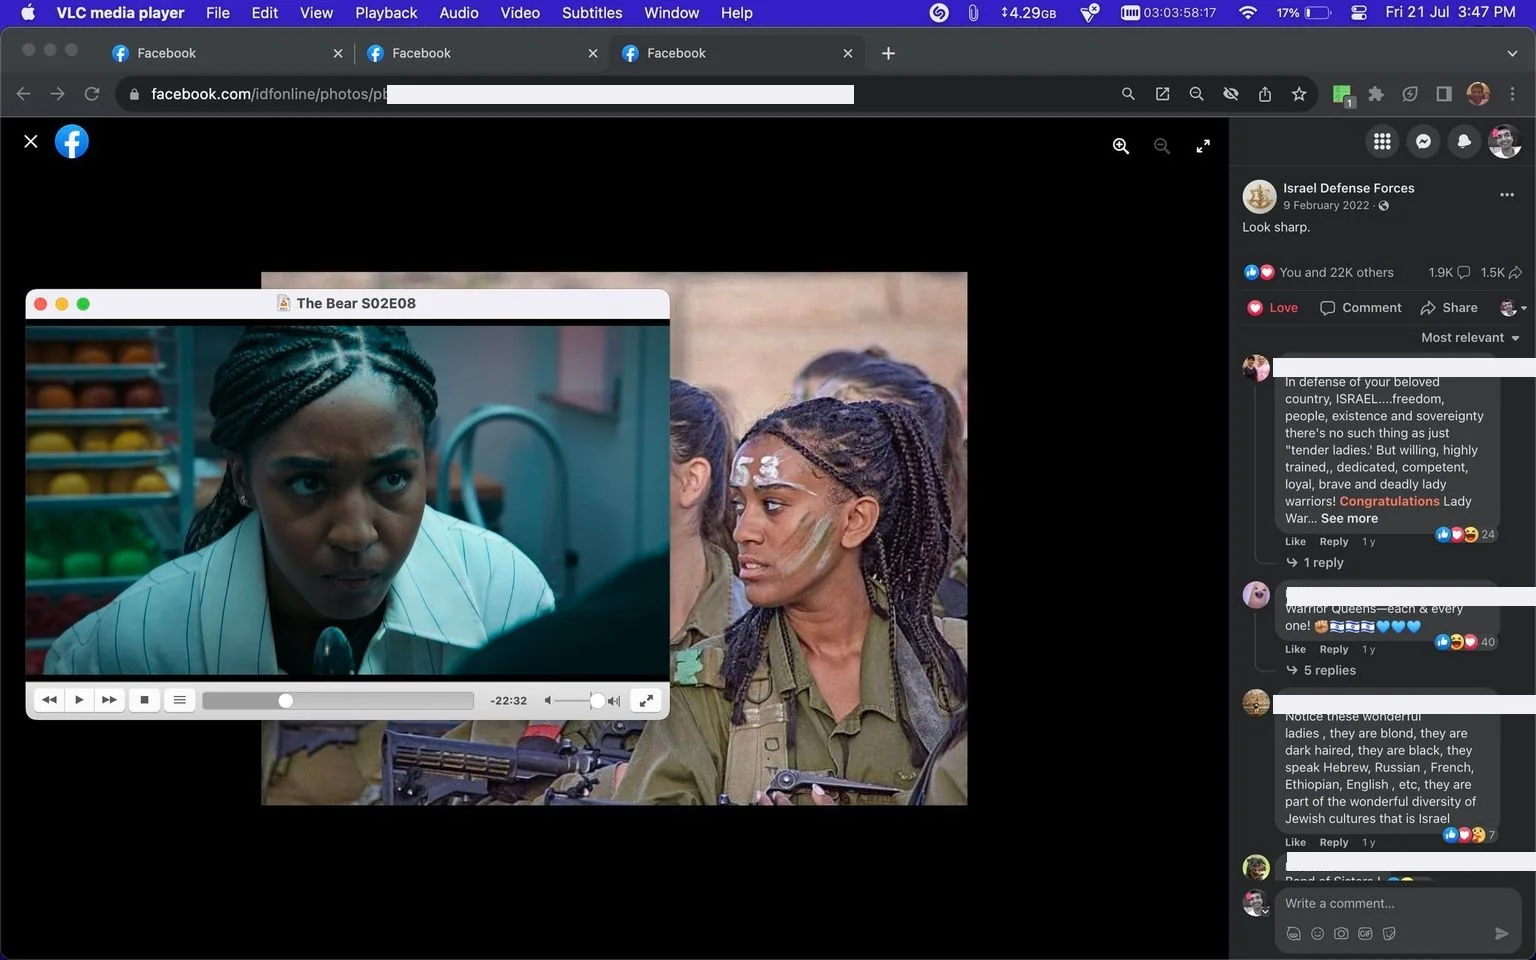
Task: Reply to the Warrior Queens comment
Action: tap(1334, 650)
